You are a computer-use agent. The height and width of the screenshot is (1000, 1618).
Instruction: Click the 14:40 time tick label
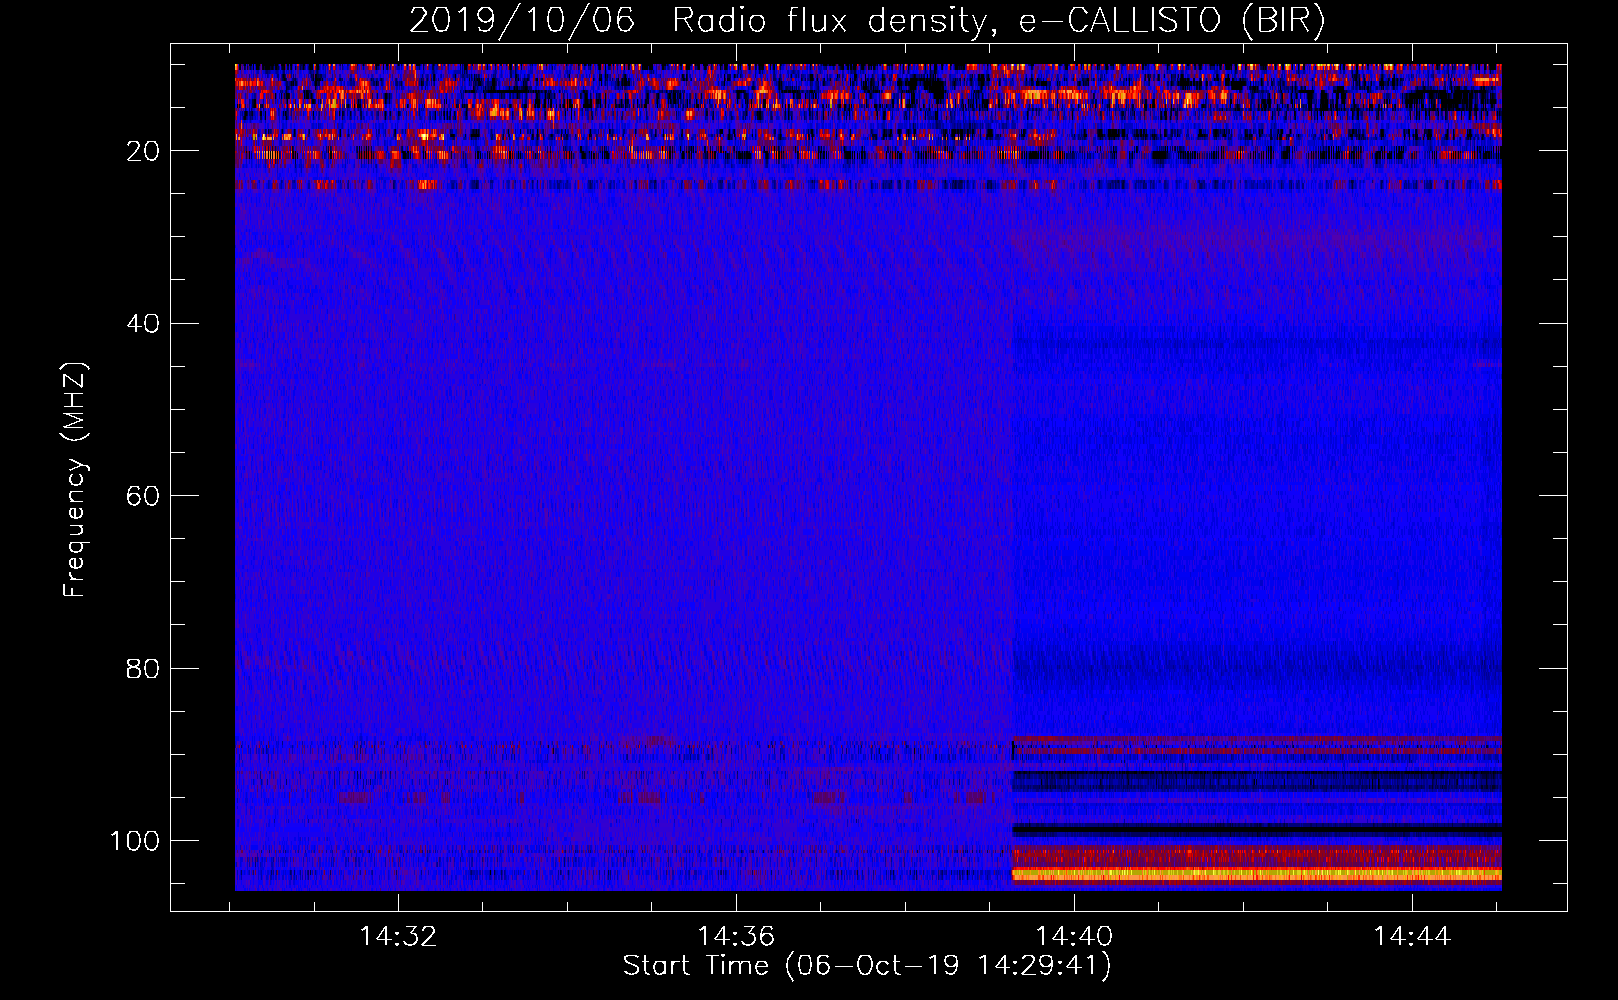point(1074,937)
